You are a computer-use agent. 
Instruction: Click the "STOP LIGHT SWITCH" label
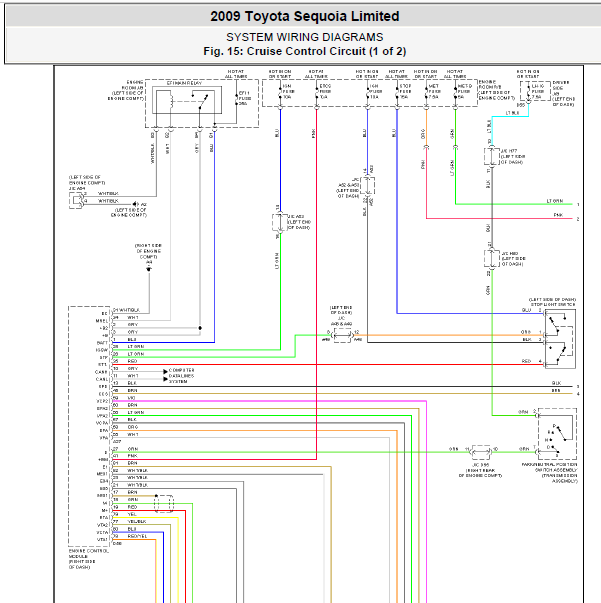tap(553, 304)
